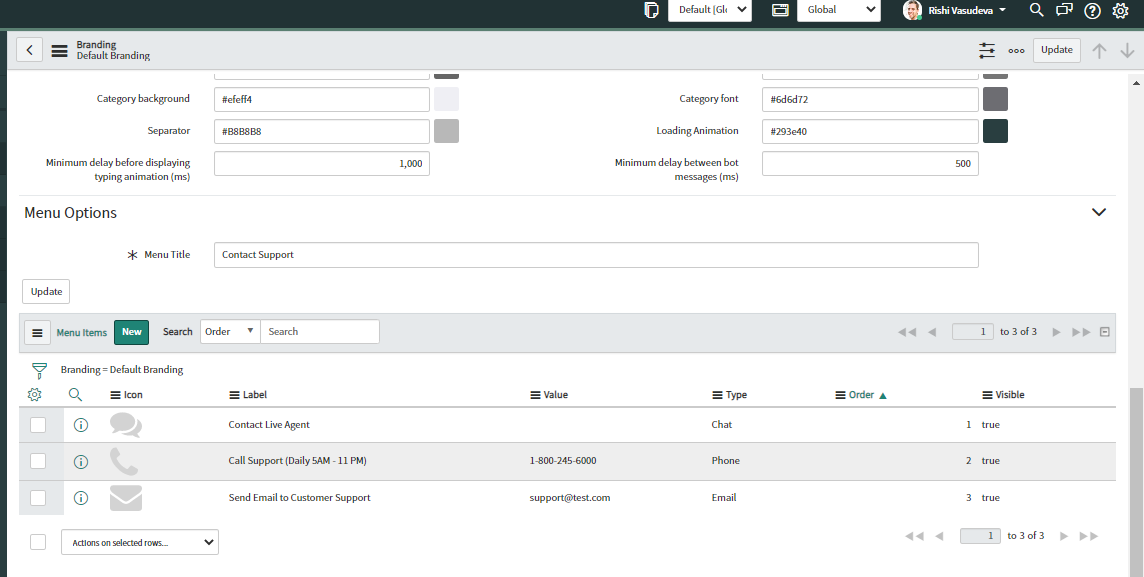Open Menu Items list hamburger menu
This screenshot has width=1144, height=577.
click(37, 332)
